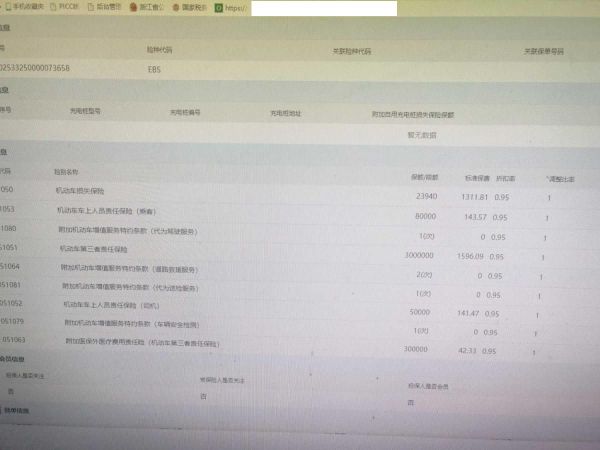Click the 充电桩型号 column header

coord(85,112)
